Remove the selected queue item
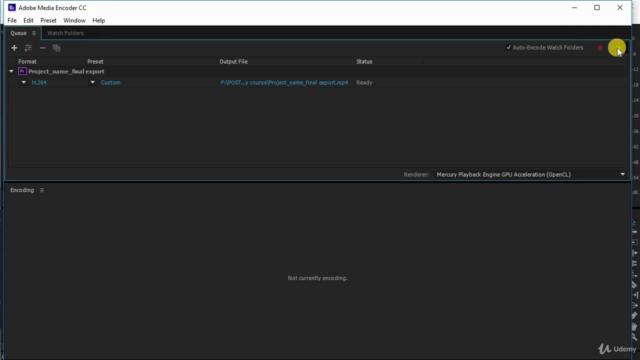 42,48
